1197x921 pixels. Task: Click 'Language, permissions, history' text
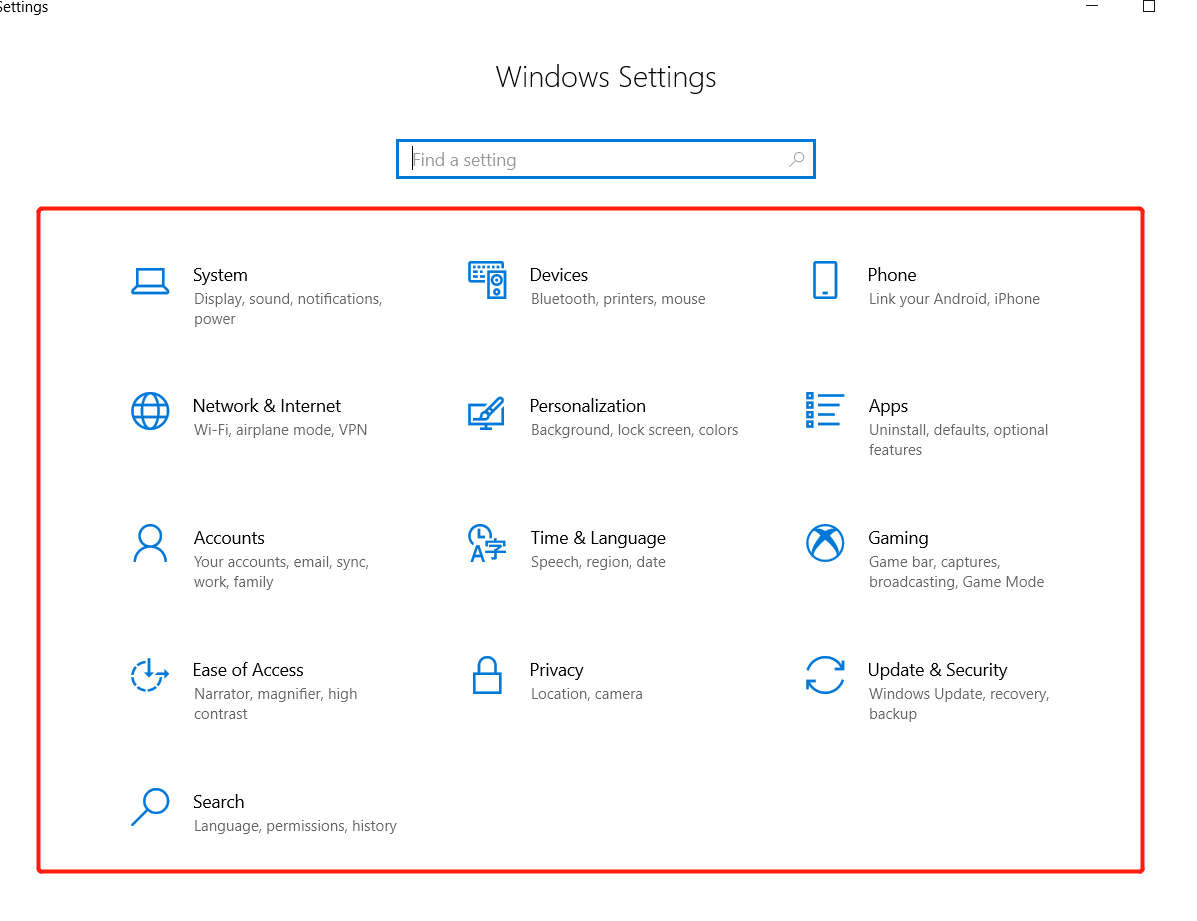click(x=295, y=826)
